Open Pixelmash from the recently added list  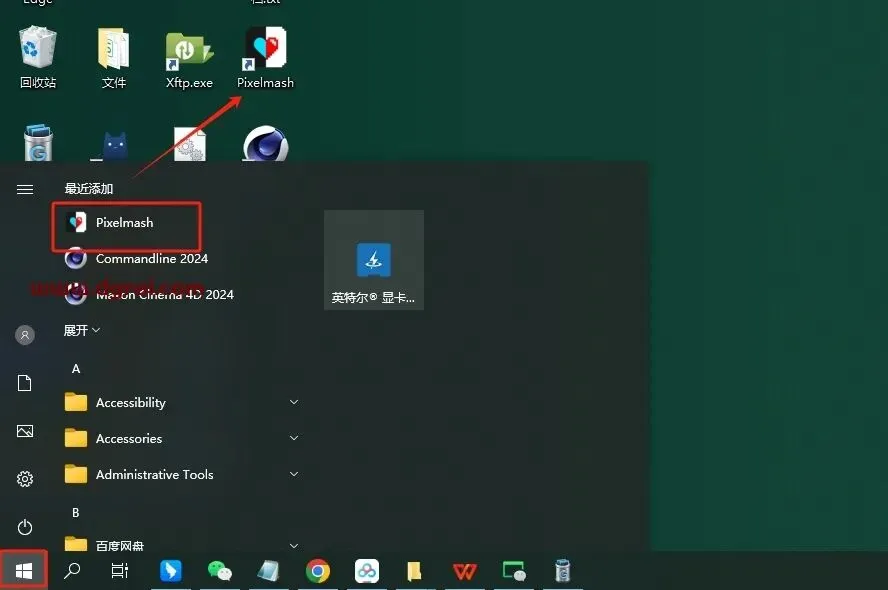pos(126,223)
